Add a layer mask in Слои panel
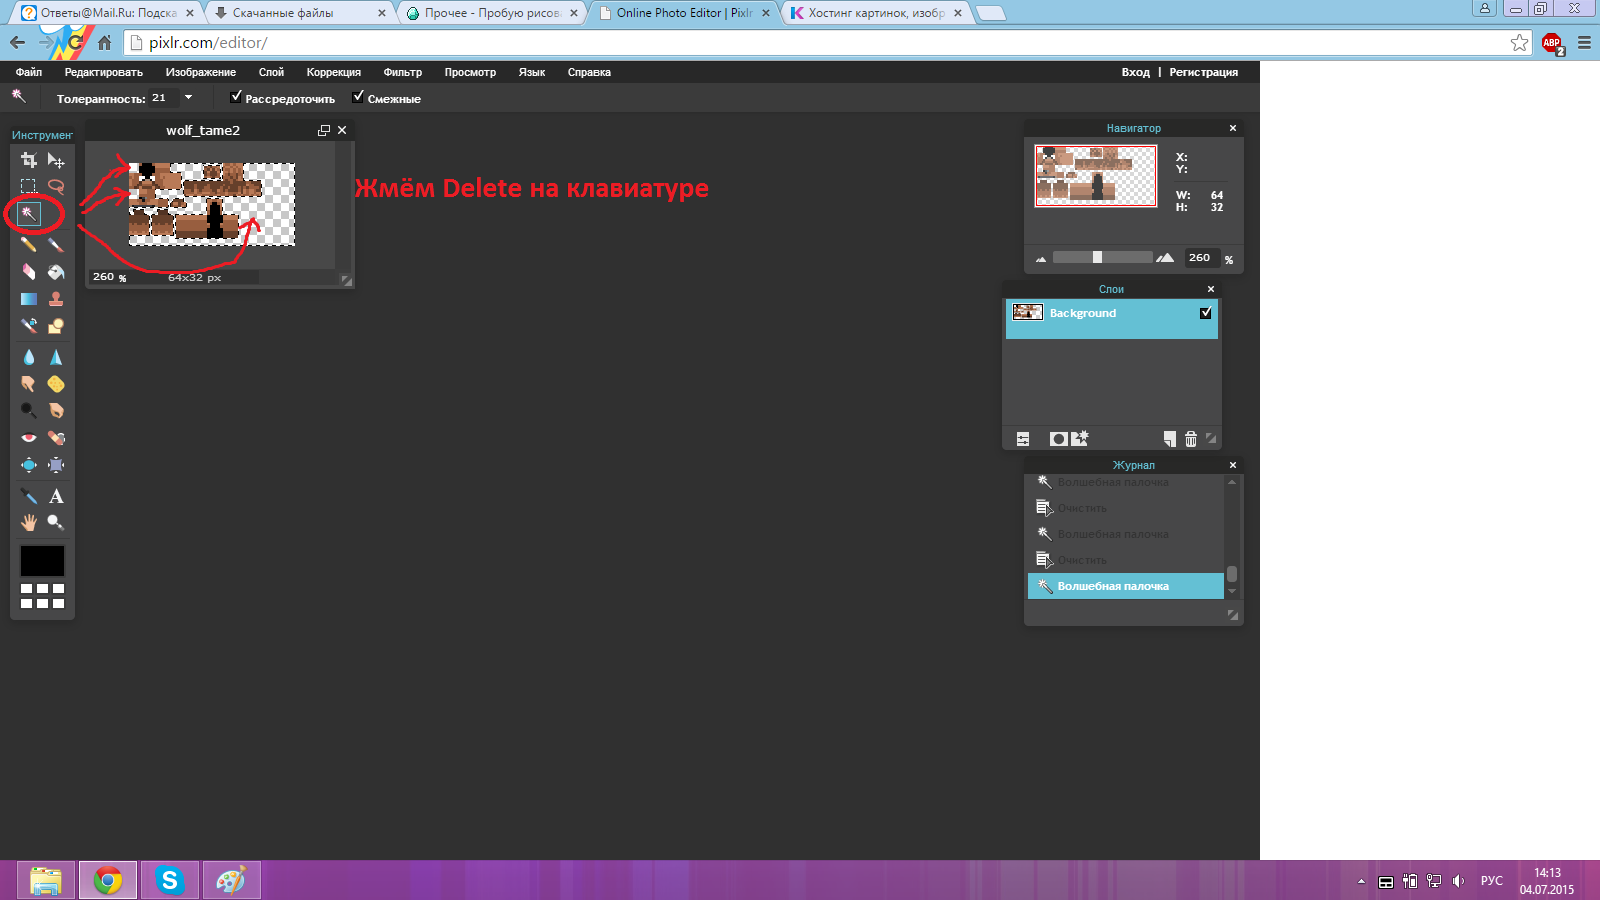 coord(1058,439)
